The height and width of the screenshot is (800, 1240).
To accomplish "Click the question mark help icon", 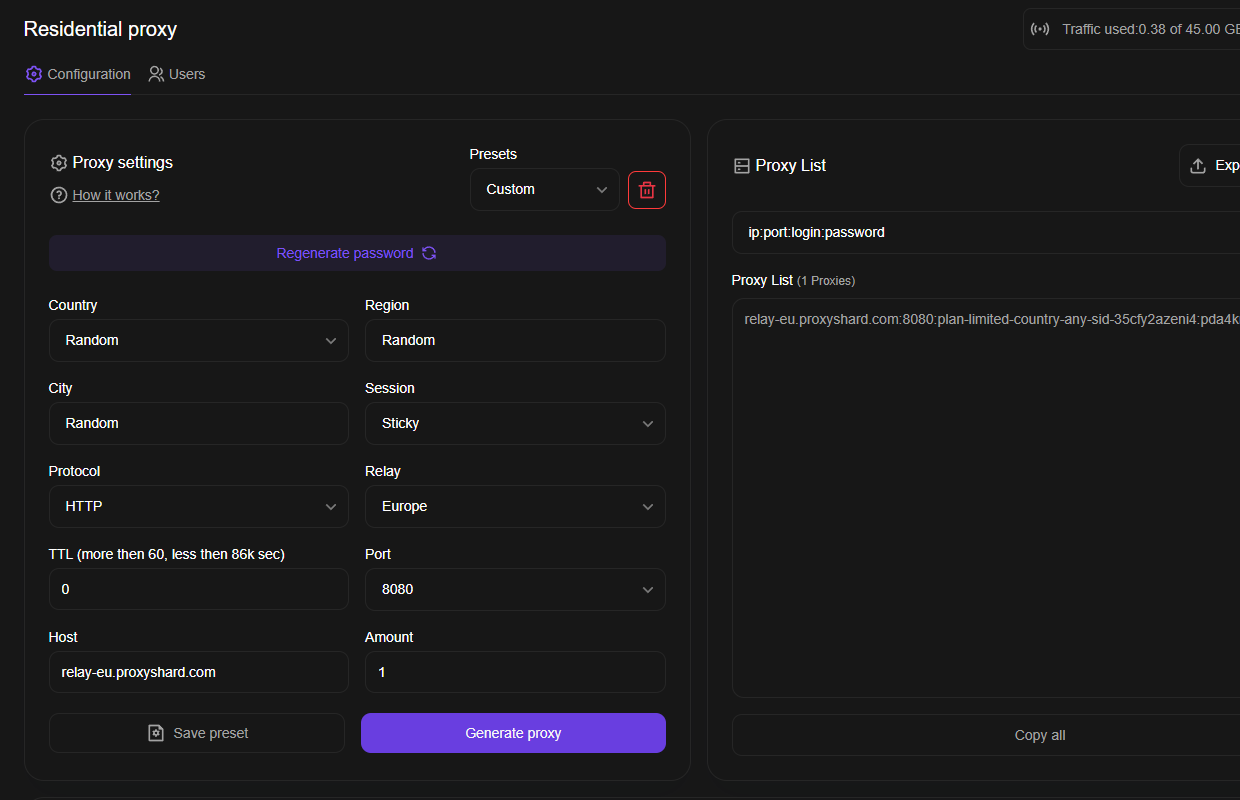I will point(59,195).
